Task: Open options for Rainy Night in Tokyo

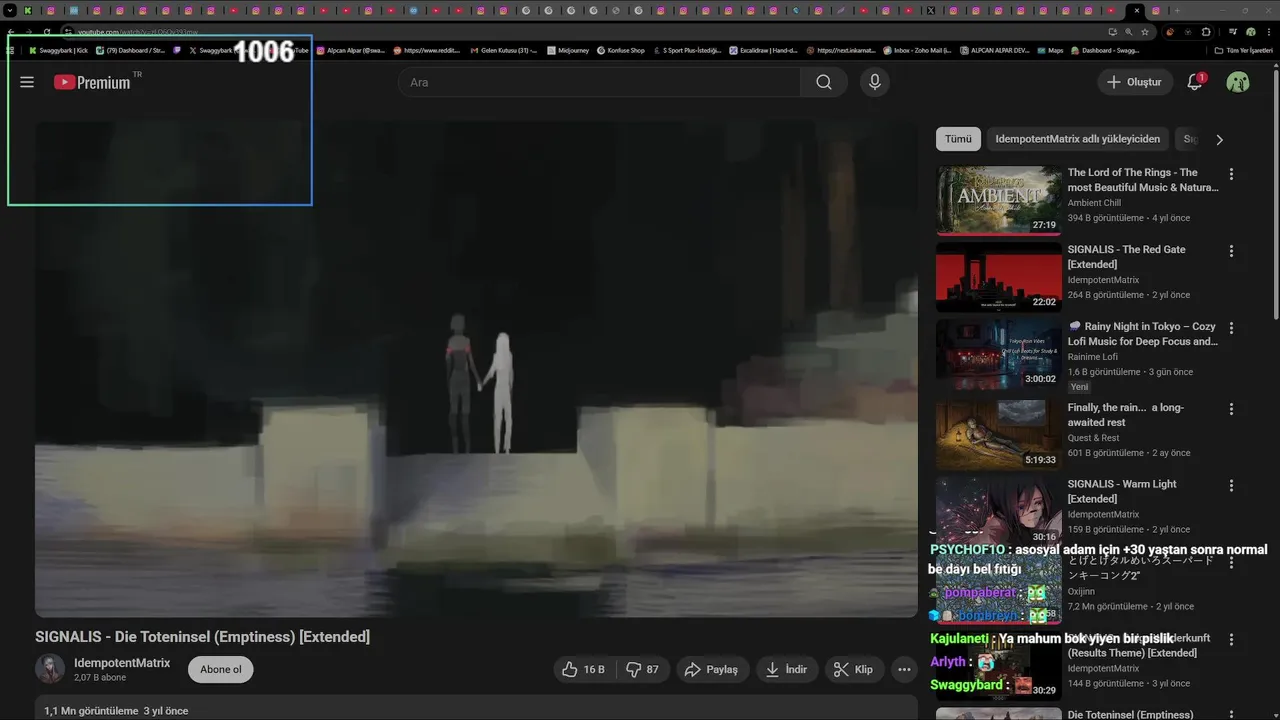Action: click(1231, 328)
